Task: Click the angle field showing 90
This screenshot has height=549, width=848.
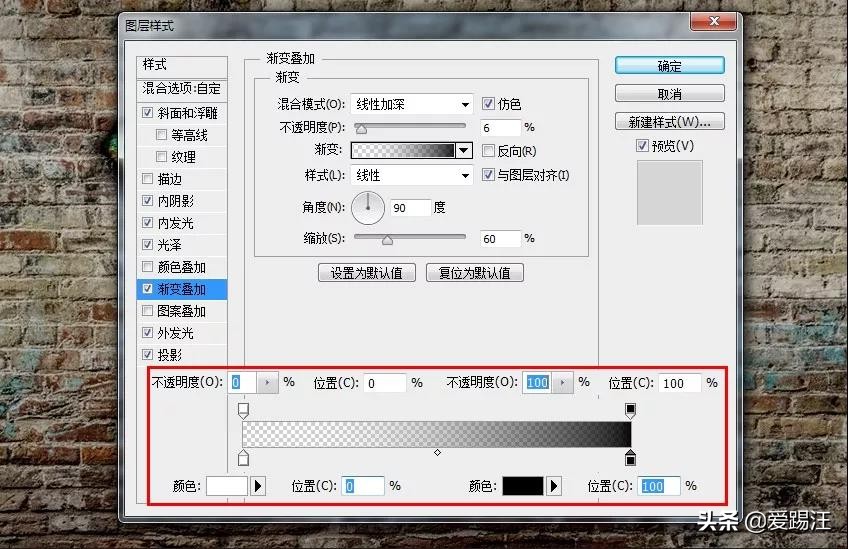Action: 410,208
